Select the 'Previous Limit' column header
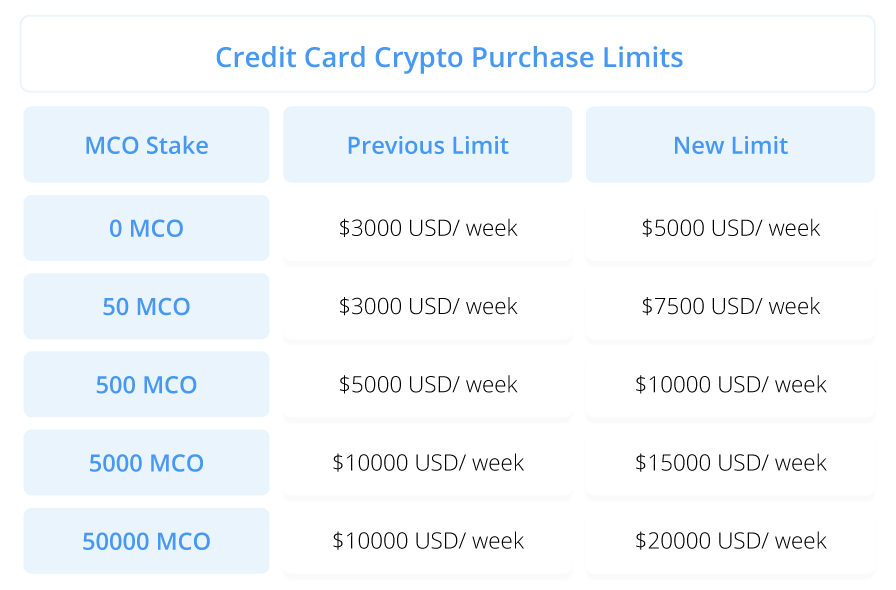The width and height of the screenshot is (896, 590). click(428, 145)
